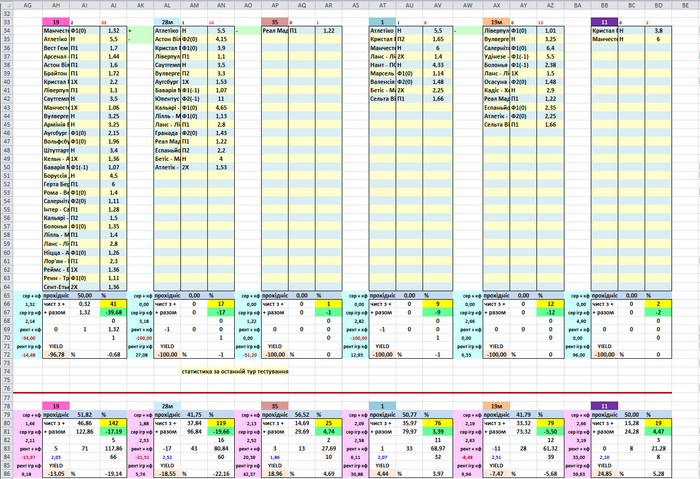
Task: Select row header 77
Action: click(7, 397)
